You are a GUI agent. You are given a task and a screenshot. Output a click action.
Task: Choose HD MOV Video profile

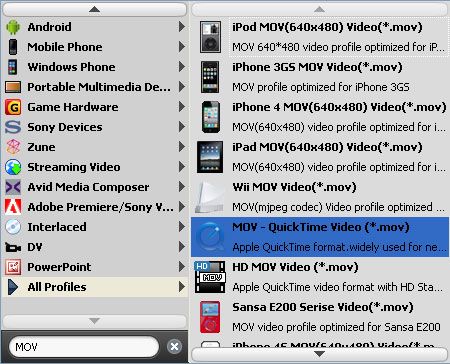(x=320, y=277)
